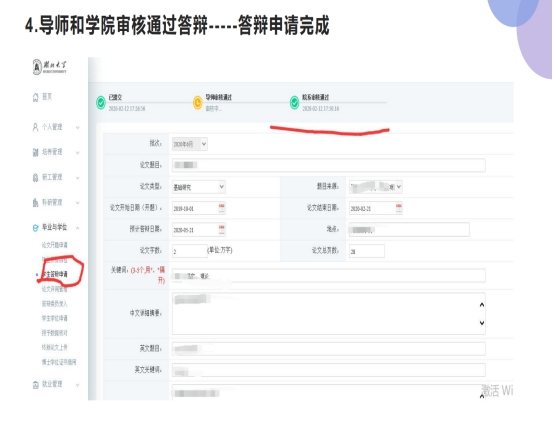This screenshot has height=428, width=553.
Task: Open the 批次 dropdown showing 2020年6月
Action: tap(190, 144)
